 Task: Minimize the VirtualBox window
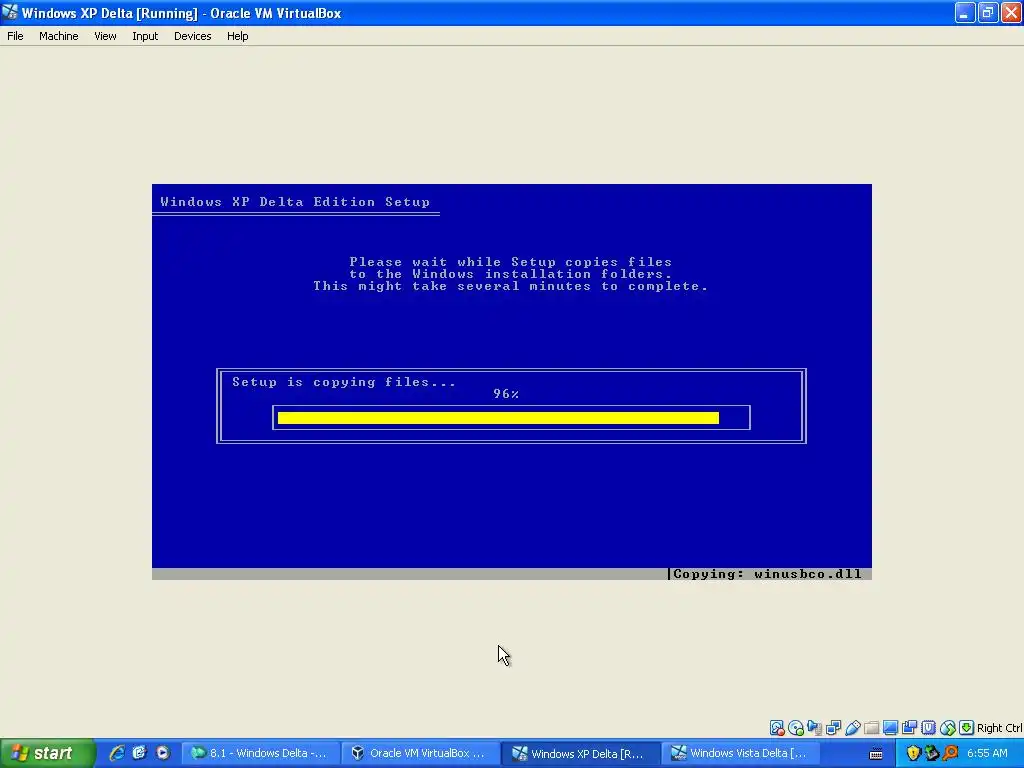click(x=964, y=12)
